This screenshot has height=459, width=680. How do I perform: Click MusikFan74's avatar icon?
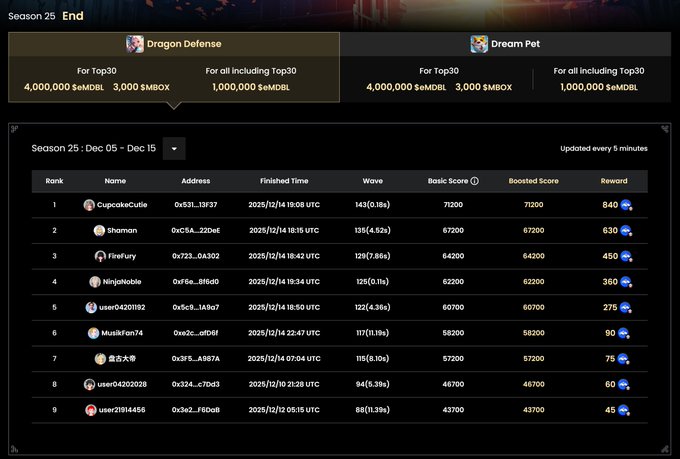click(94, 333)
